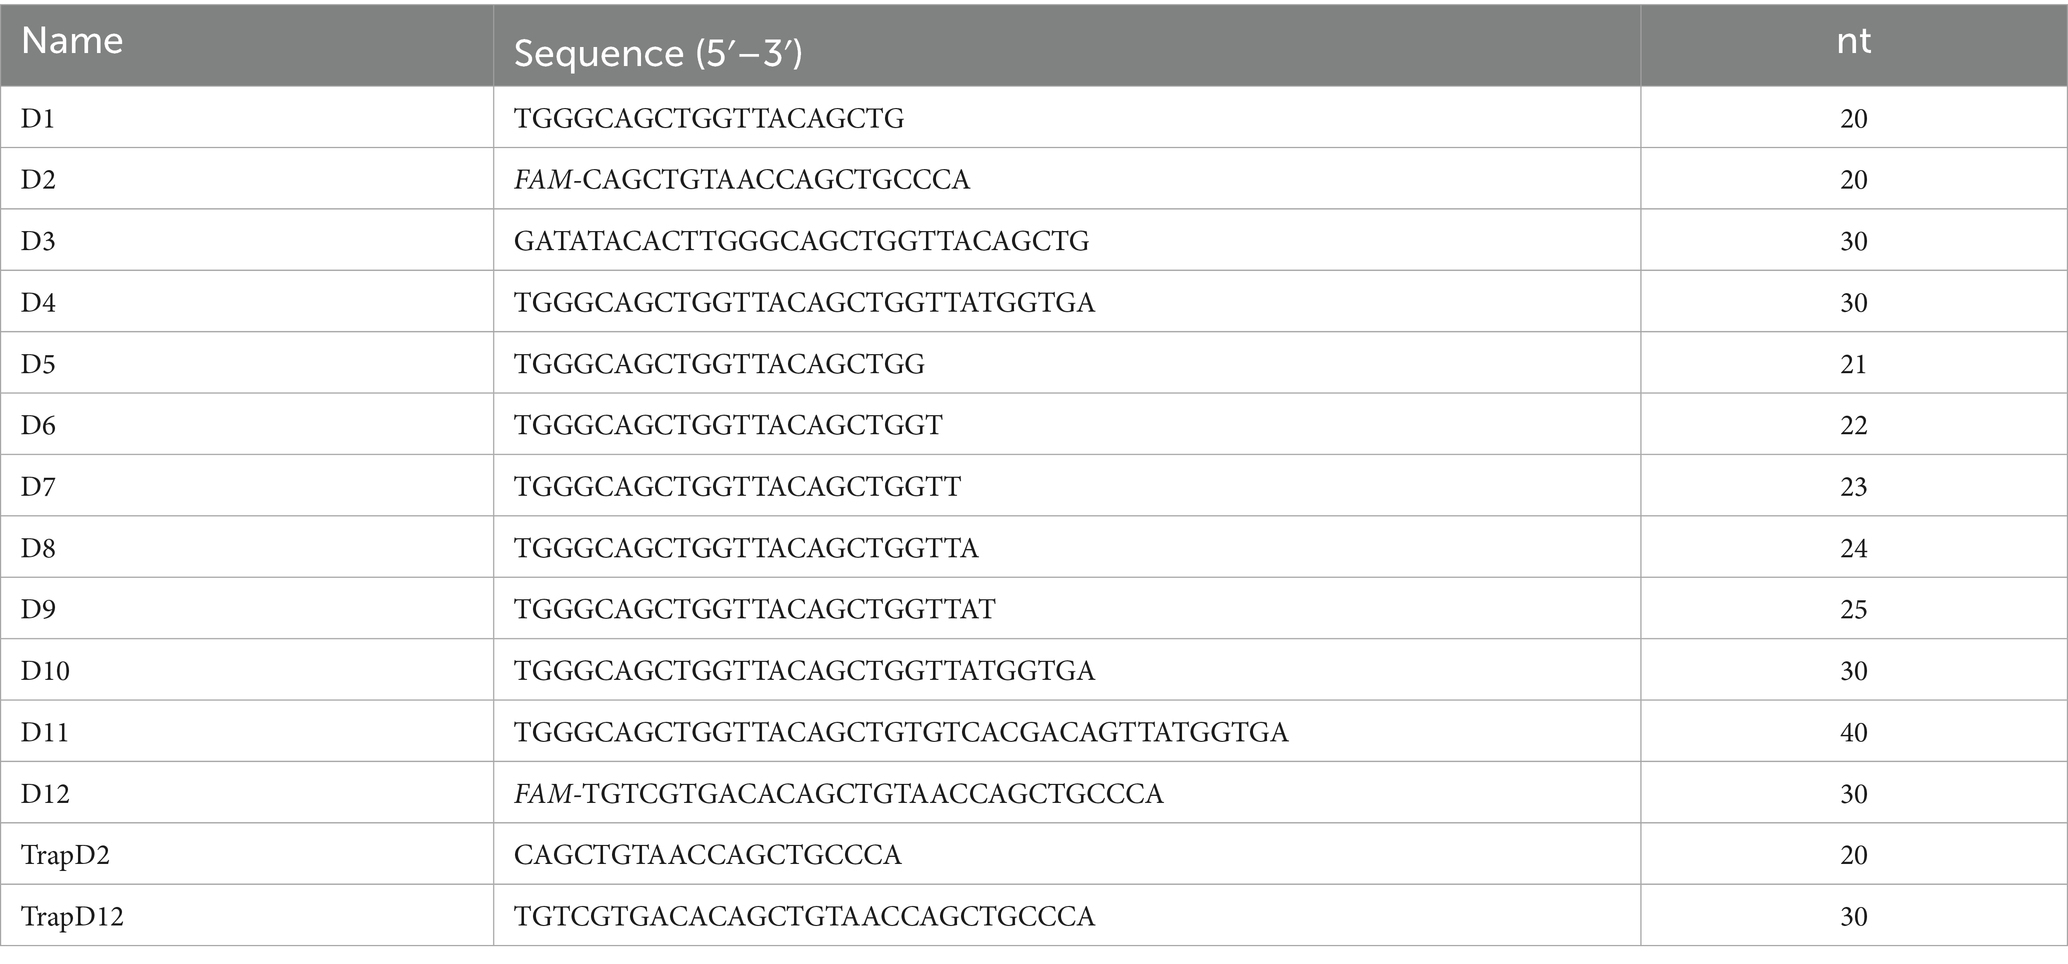Select the D3 name cell

point(38,241)
